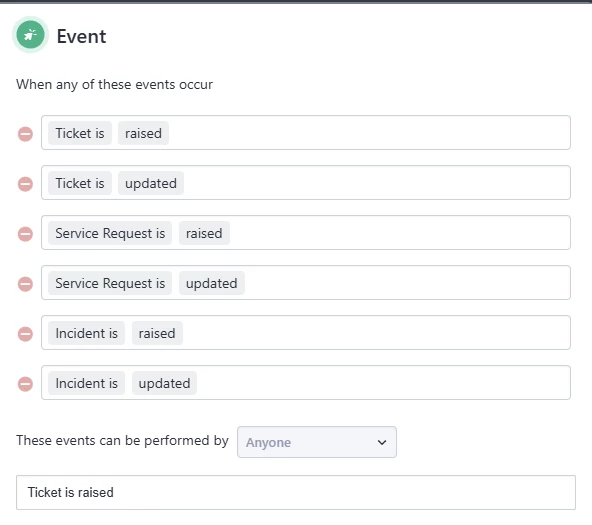Click the chevron arrow in the Anyone dropdown
The image size is (592, 525).
pyautogui.click(x=382, y=442)
